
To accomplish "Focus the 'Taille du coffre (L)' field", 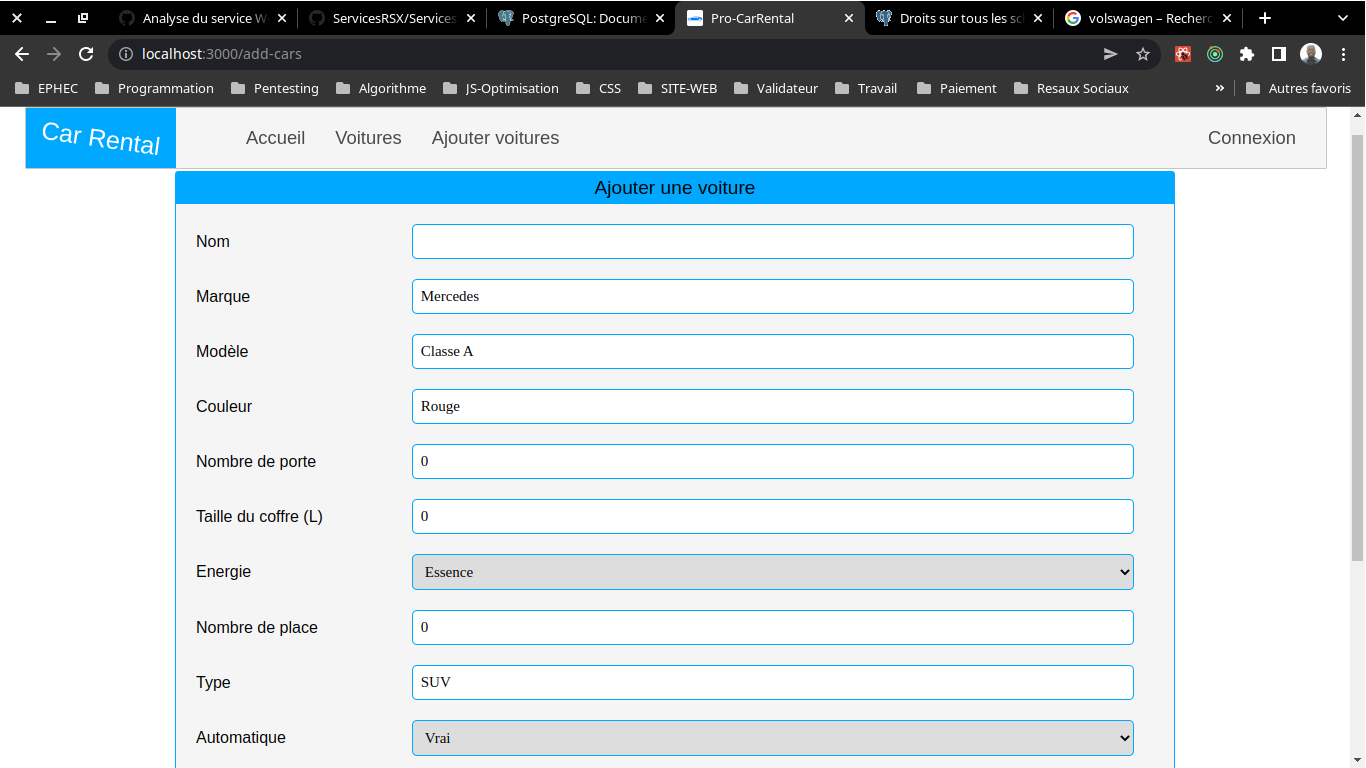I will point(773,516).
